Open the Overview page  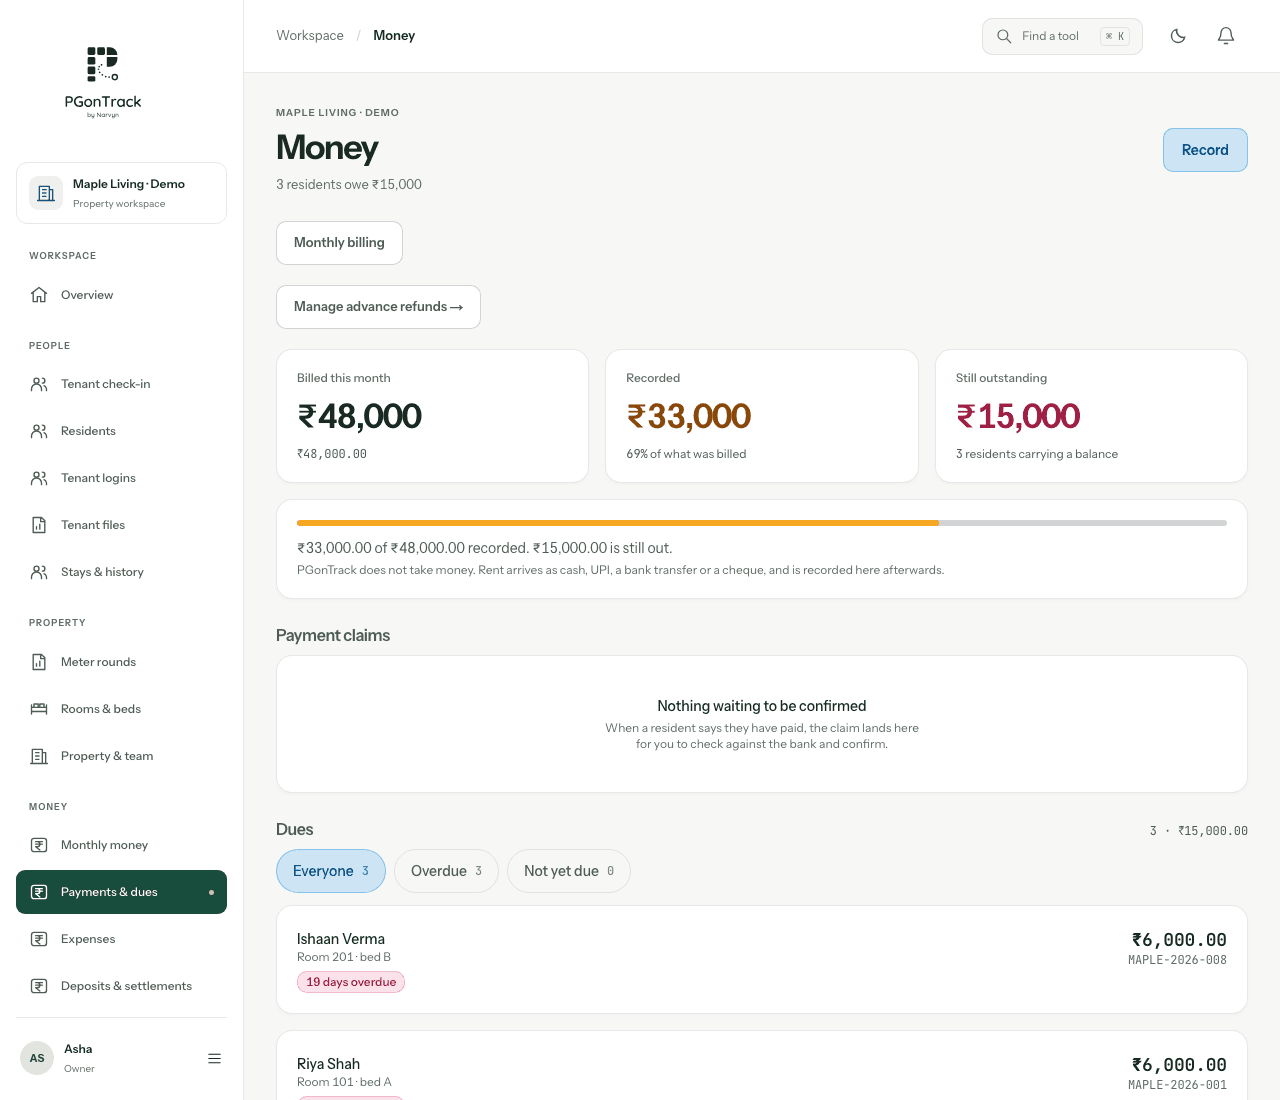tap(121, 295)
